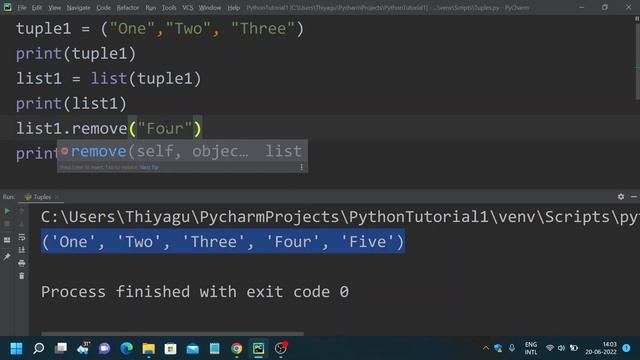Viewport: 640px width, 360px height.
Task: Clear console output with the trash icon
Action: (22, 276)
